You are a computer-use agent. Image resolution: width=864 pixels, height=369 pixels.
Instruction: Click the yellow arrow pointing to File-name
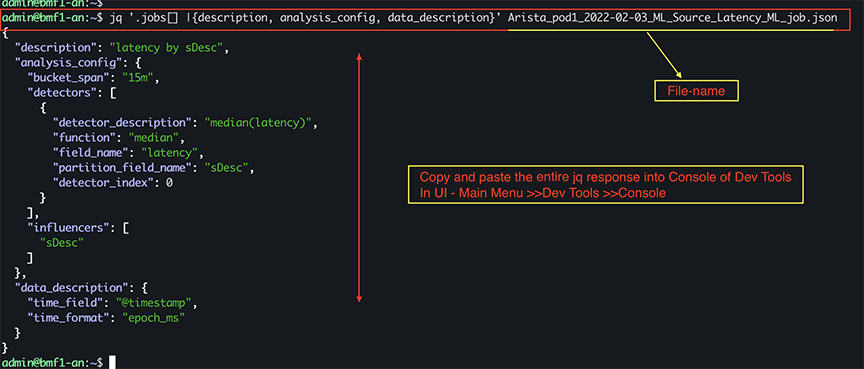coord(665,55)
